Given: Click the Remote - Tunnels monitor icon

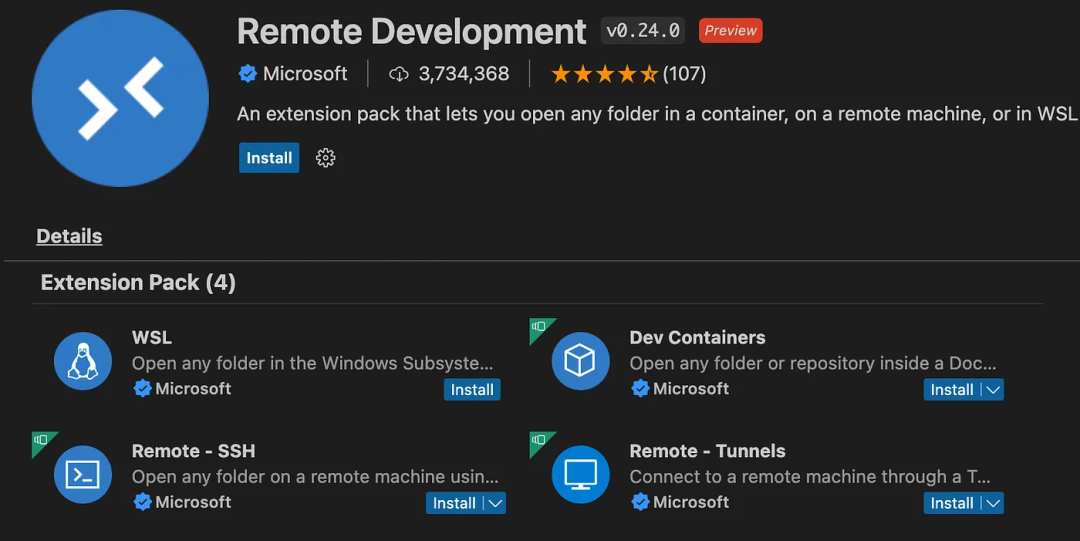Looking at the screenshot, I should [580, 474].
